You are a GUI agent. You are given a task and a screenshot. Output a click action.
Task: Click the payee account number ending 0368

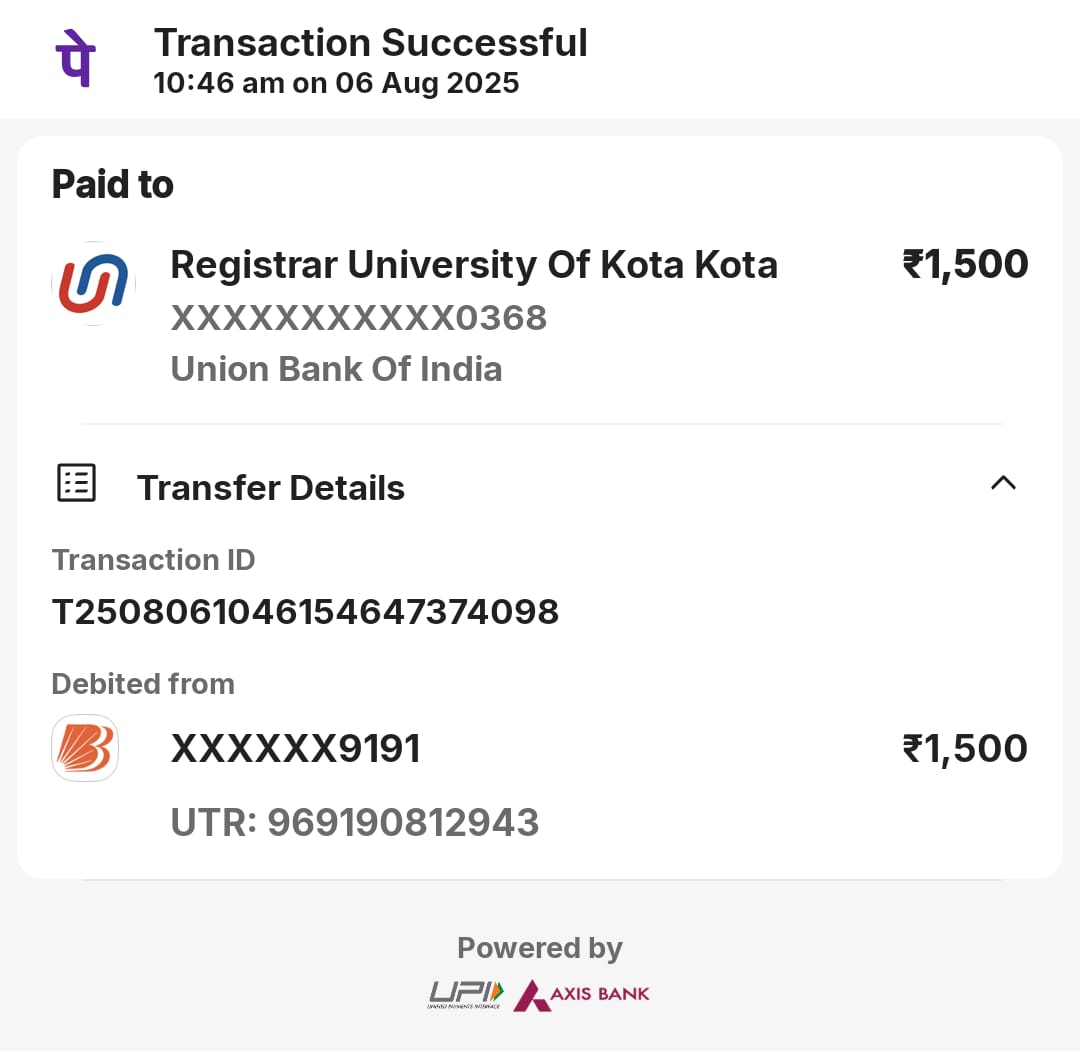(x=358, y=318)
